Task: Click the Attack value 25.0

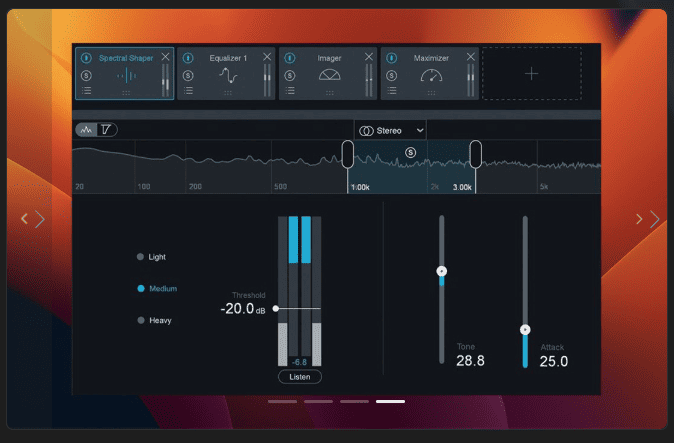Action: click(554, 361)
